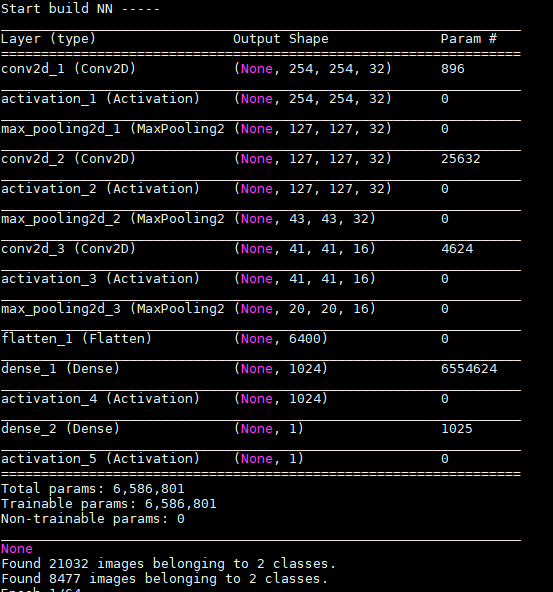The width and height of the screenshot is (553, 592).
Task: Select the 'dense_2 (Dense)' layer name
Action: point(60,429)
